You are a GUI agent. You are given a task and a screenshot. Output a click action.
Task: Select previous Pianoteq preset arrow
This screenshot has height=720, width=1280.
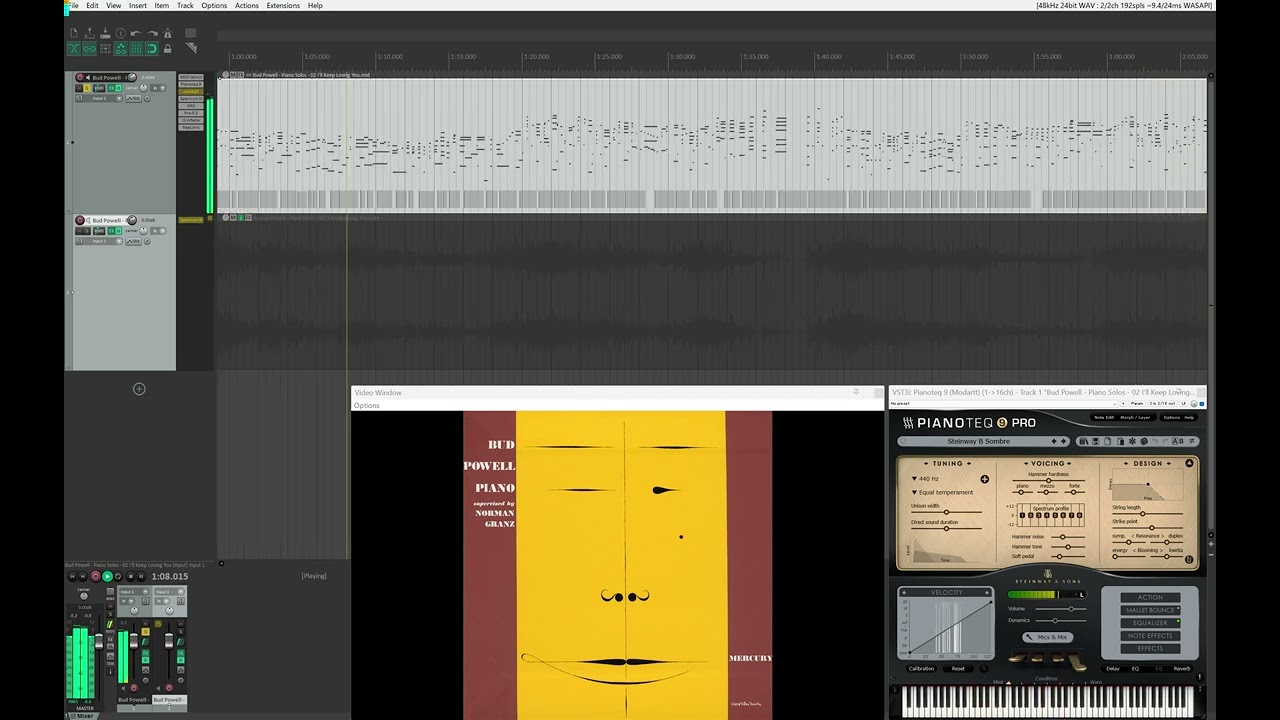pos(1054,441)
